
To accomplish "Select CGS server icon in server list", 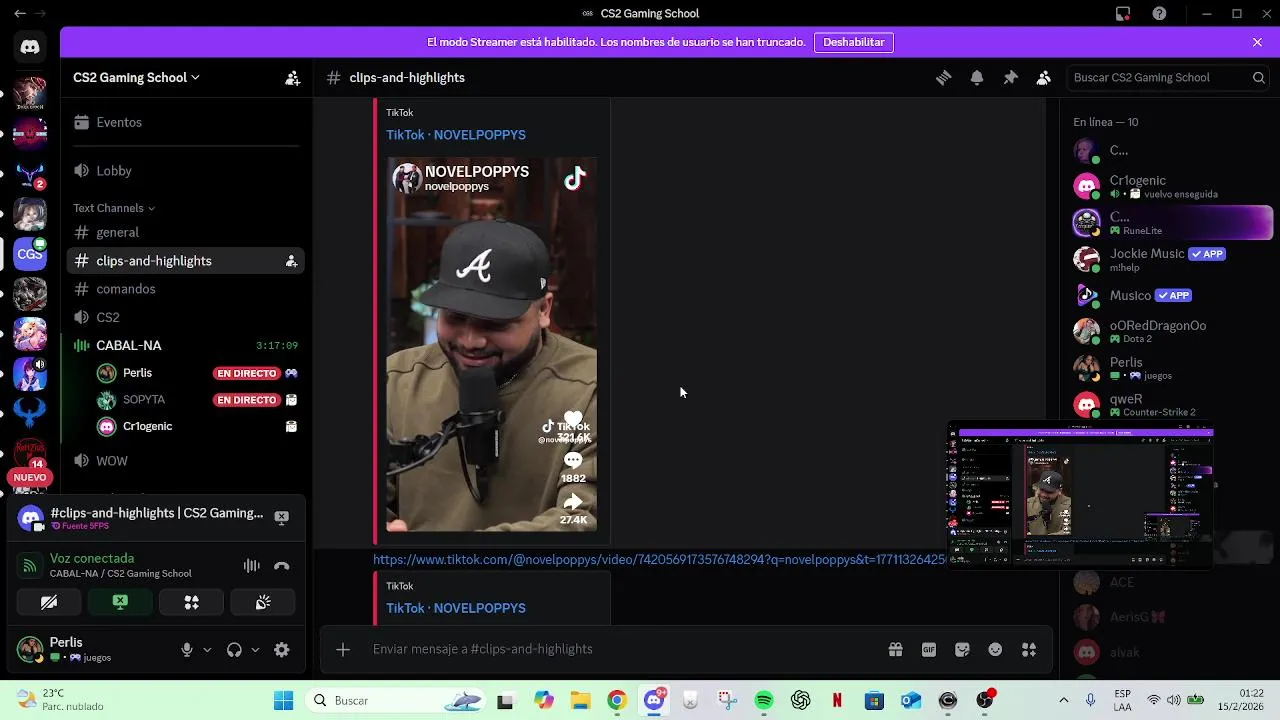I will tap(30, 254).
